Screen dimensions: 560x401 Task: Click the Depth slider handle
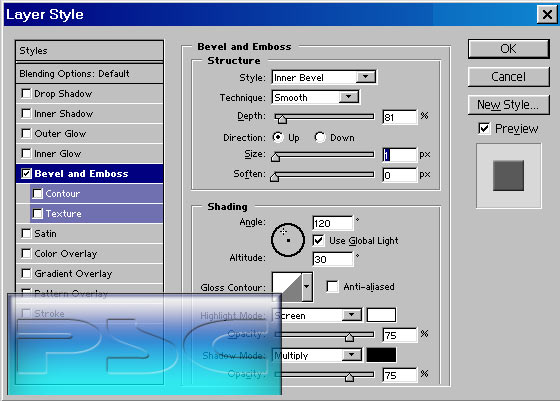tap(282, 119)
